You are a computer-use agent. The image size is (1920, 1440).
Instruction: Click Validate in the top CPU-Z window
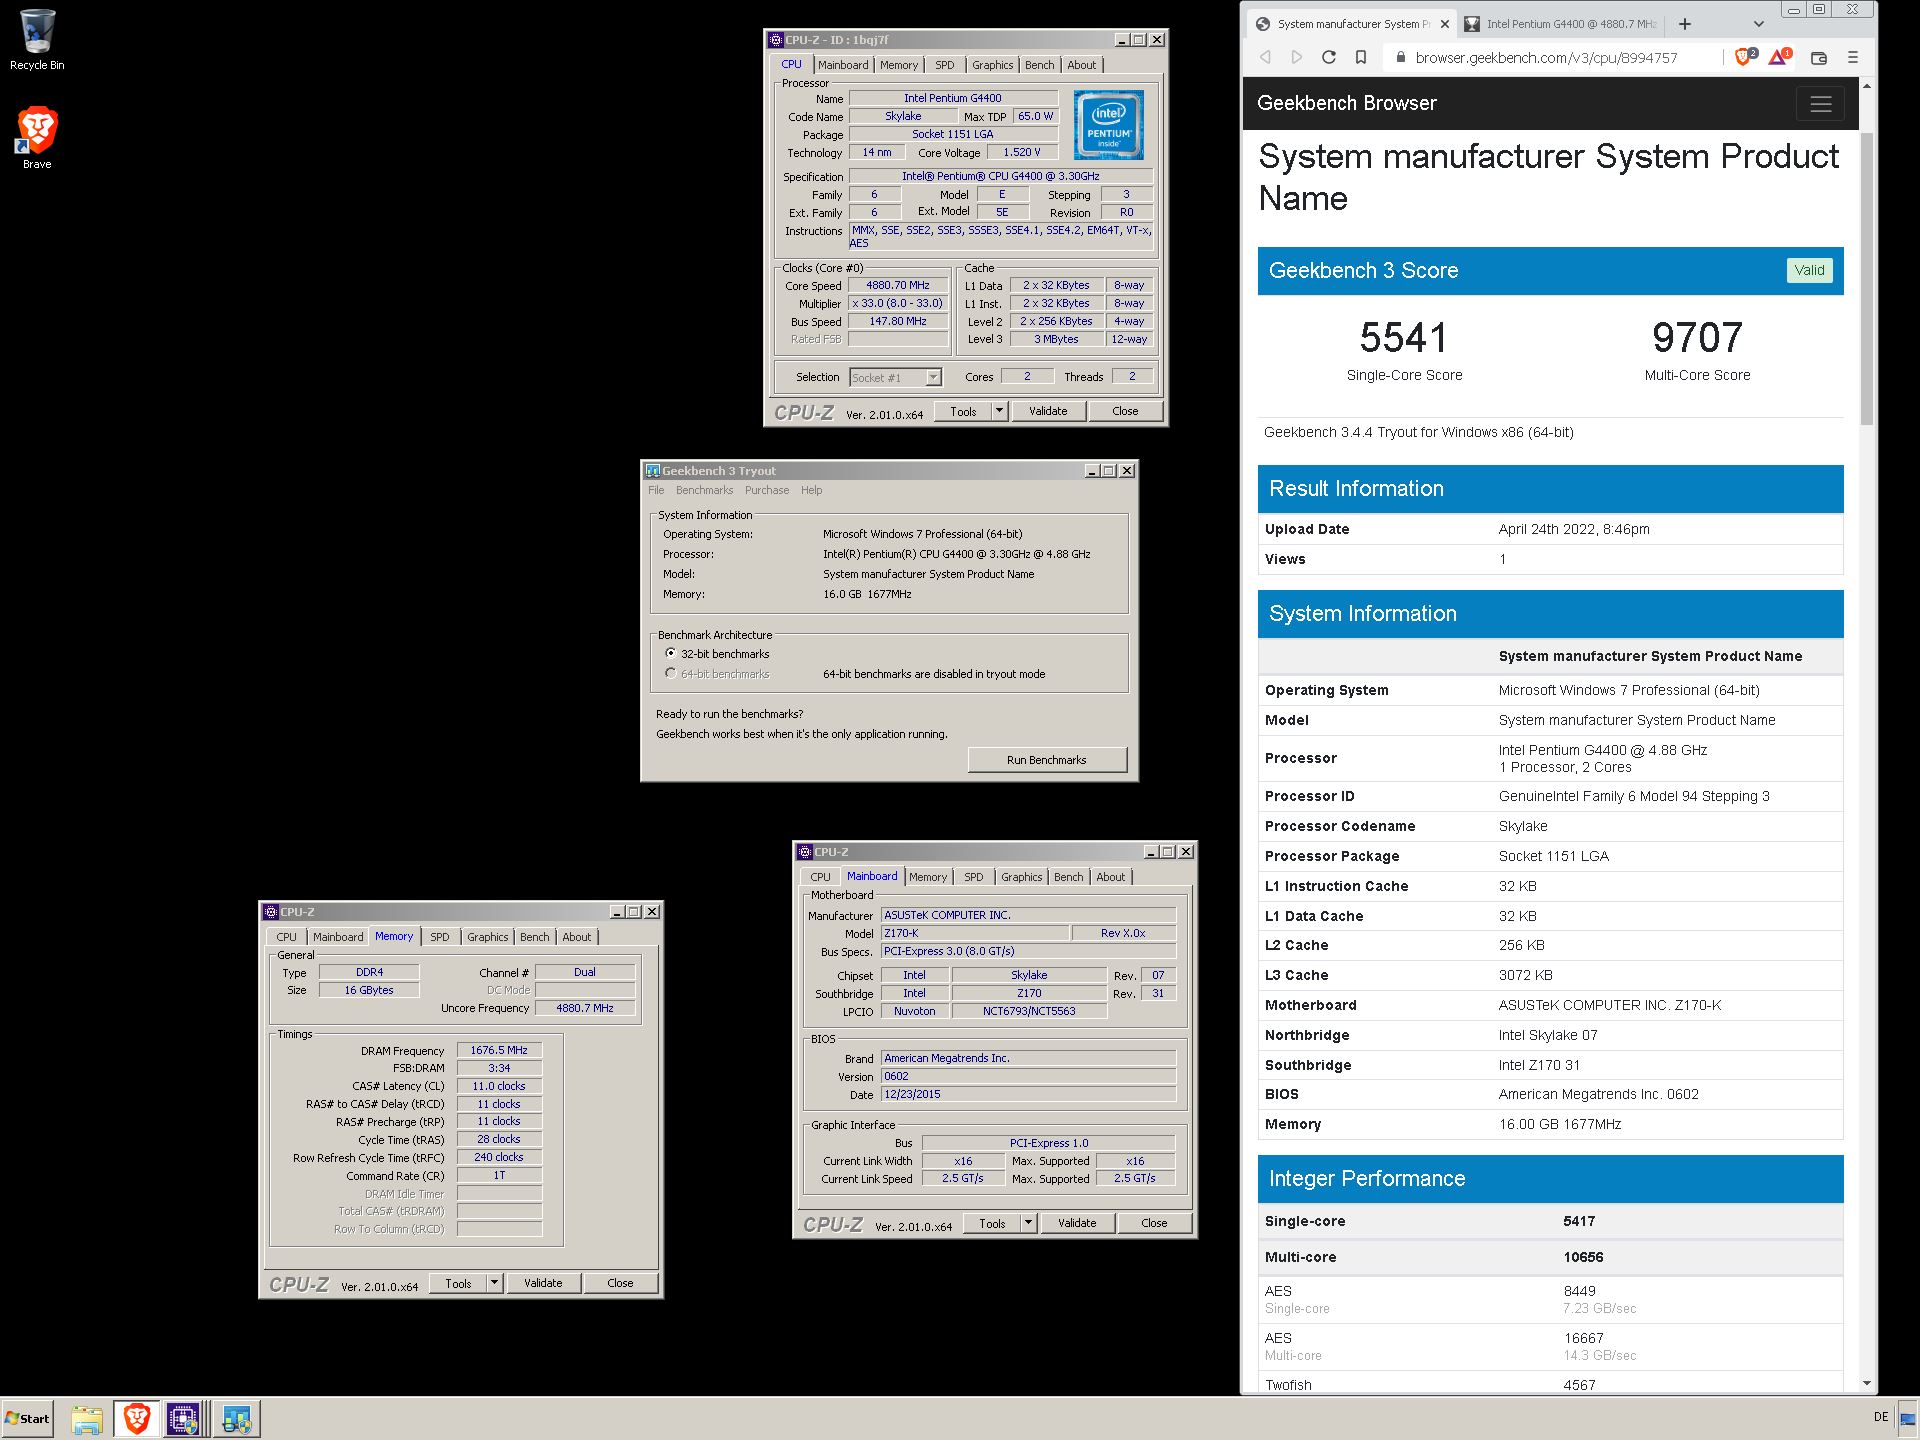1047,411
